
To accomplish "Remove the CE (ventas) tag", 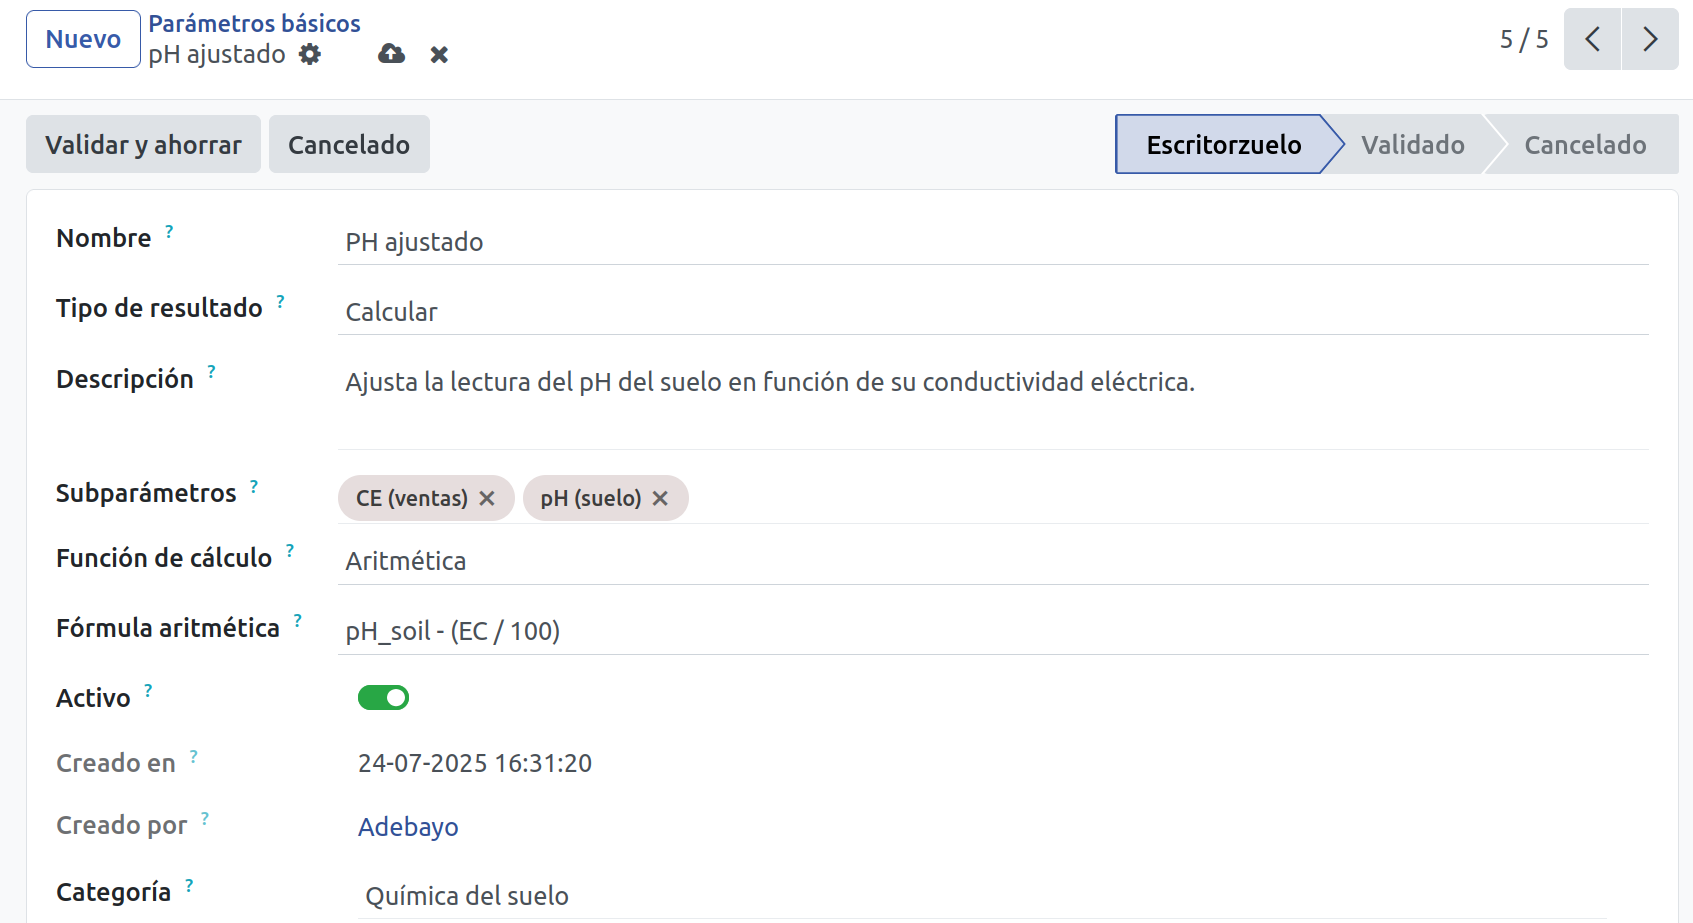I will (487, 498).
